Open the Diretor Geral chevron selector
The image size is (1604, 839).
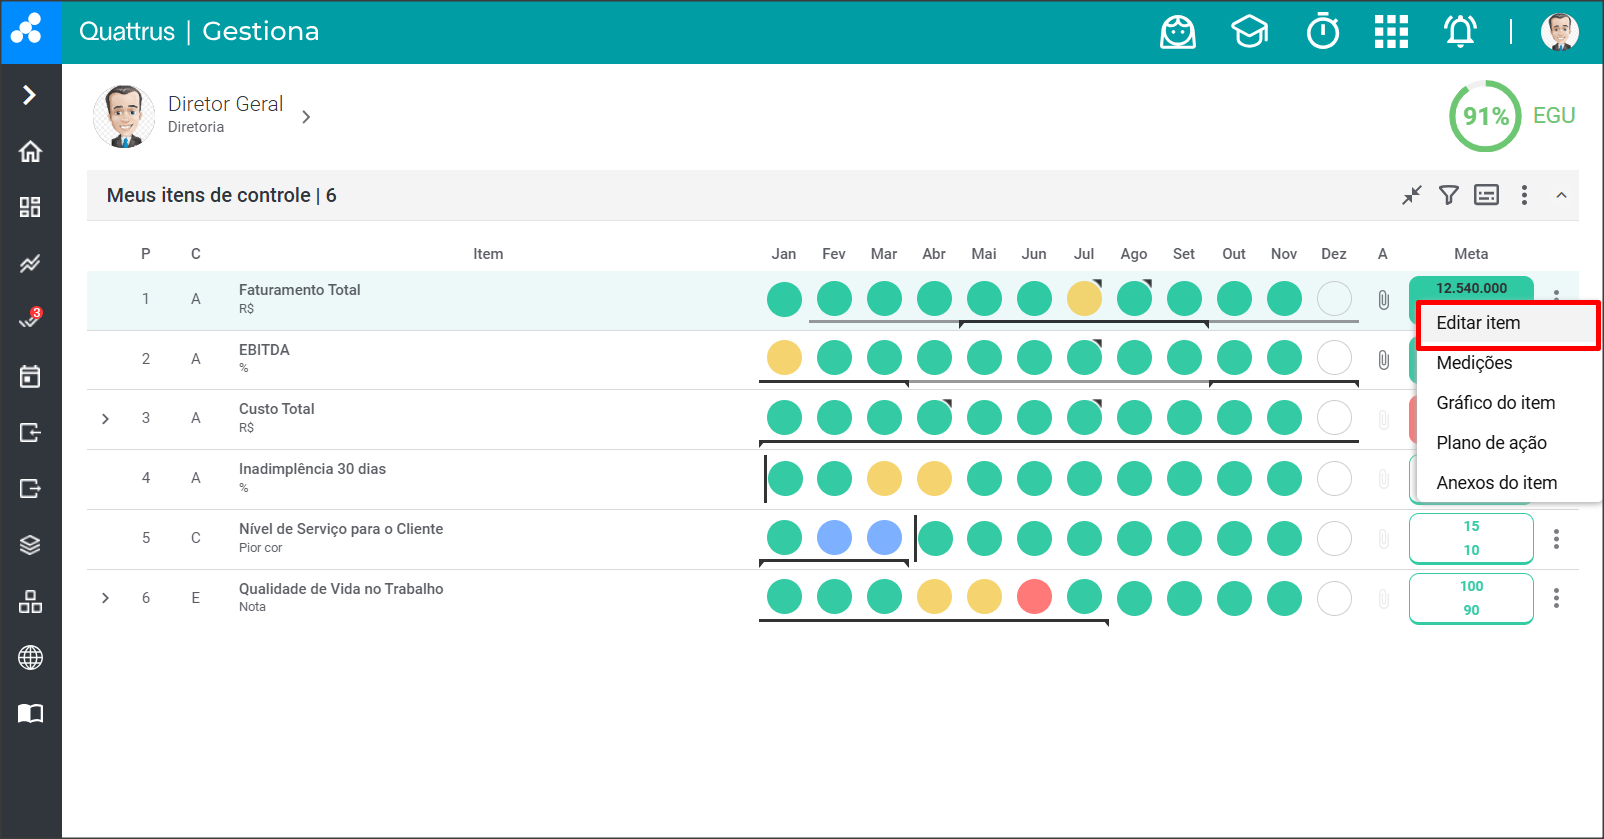point(306,117)
